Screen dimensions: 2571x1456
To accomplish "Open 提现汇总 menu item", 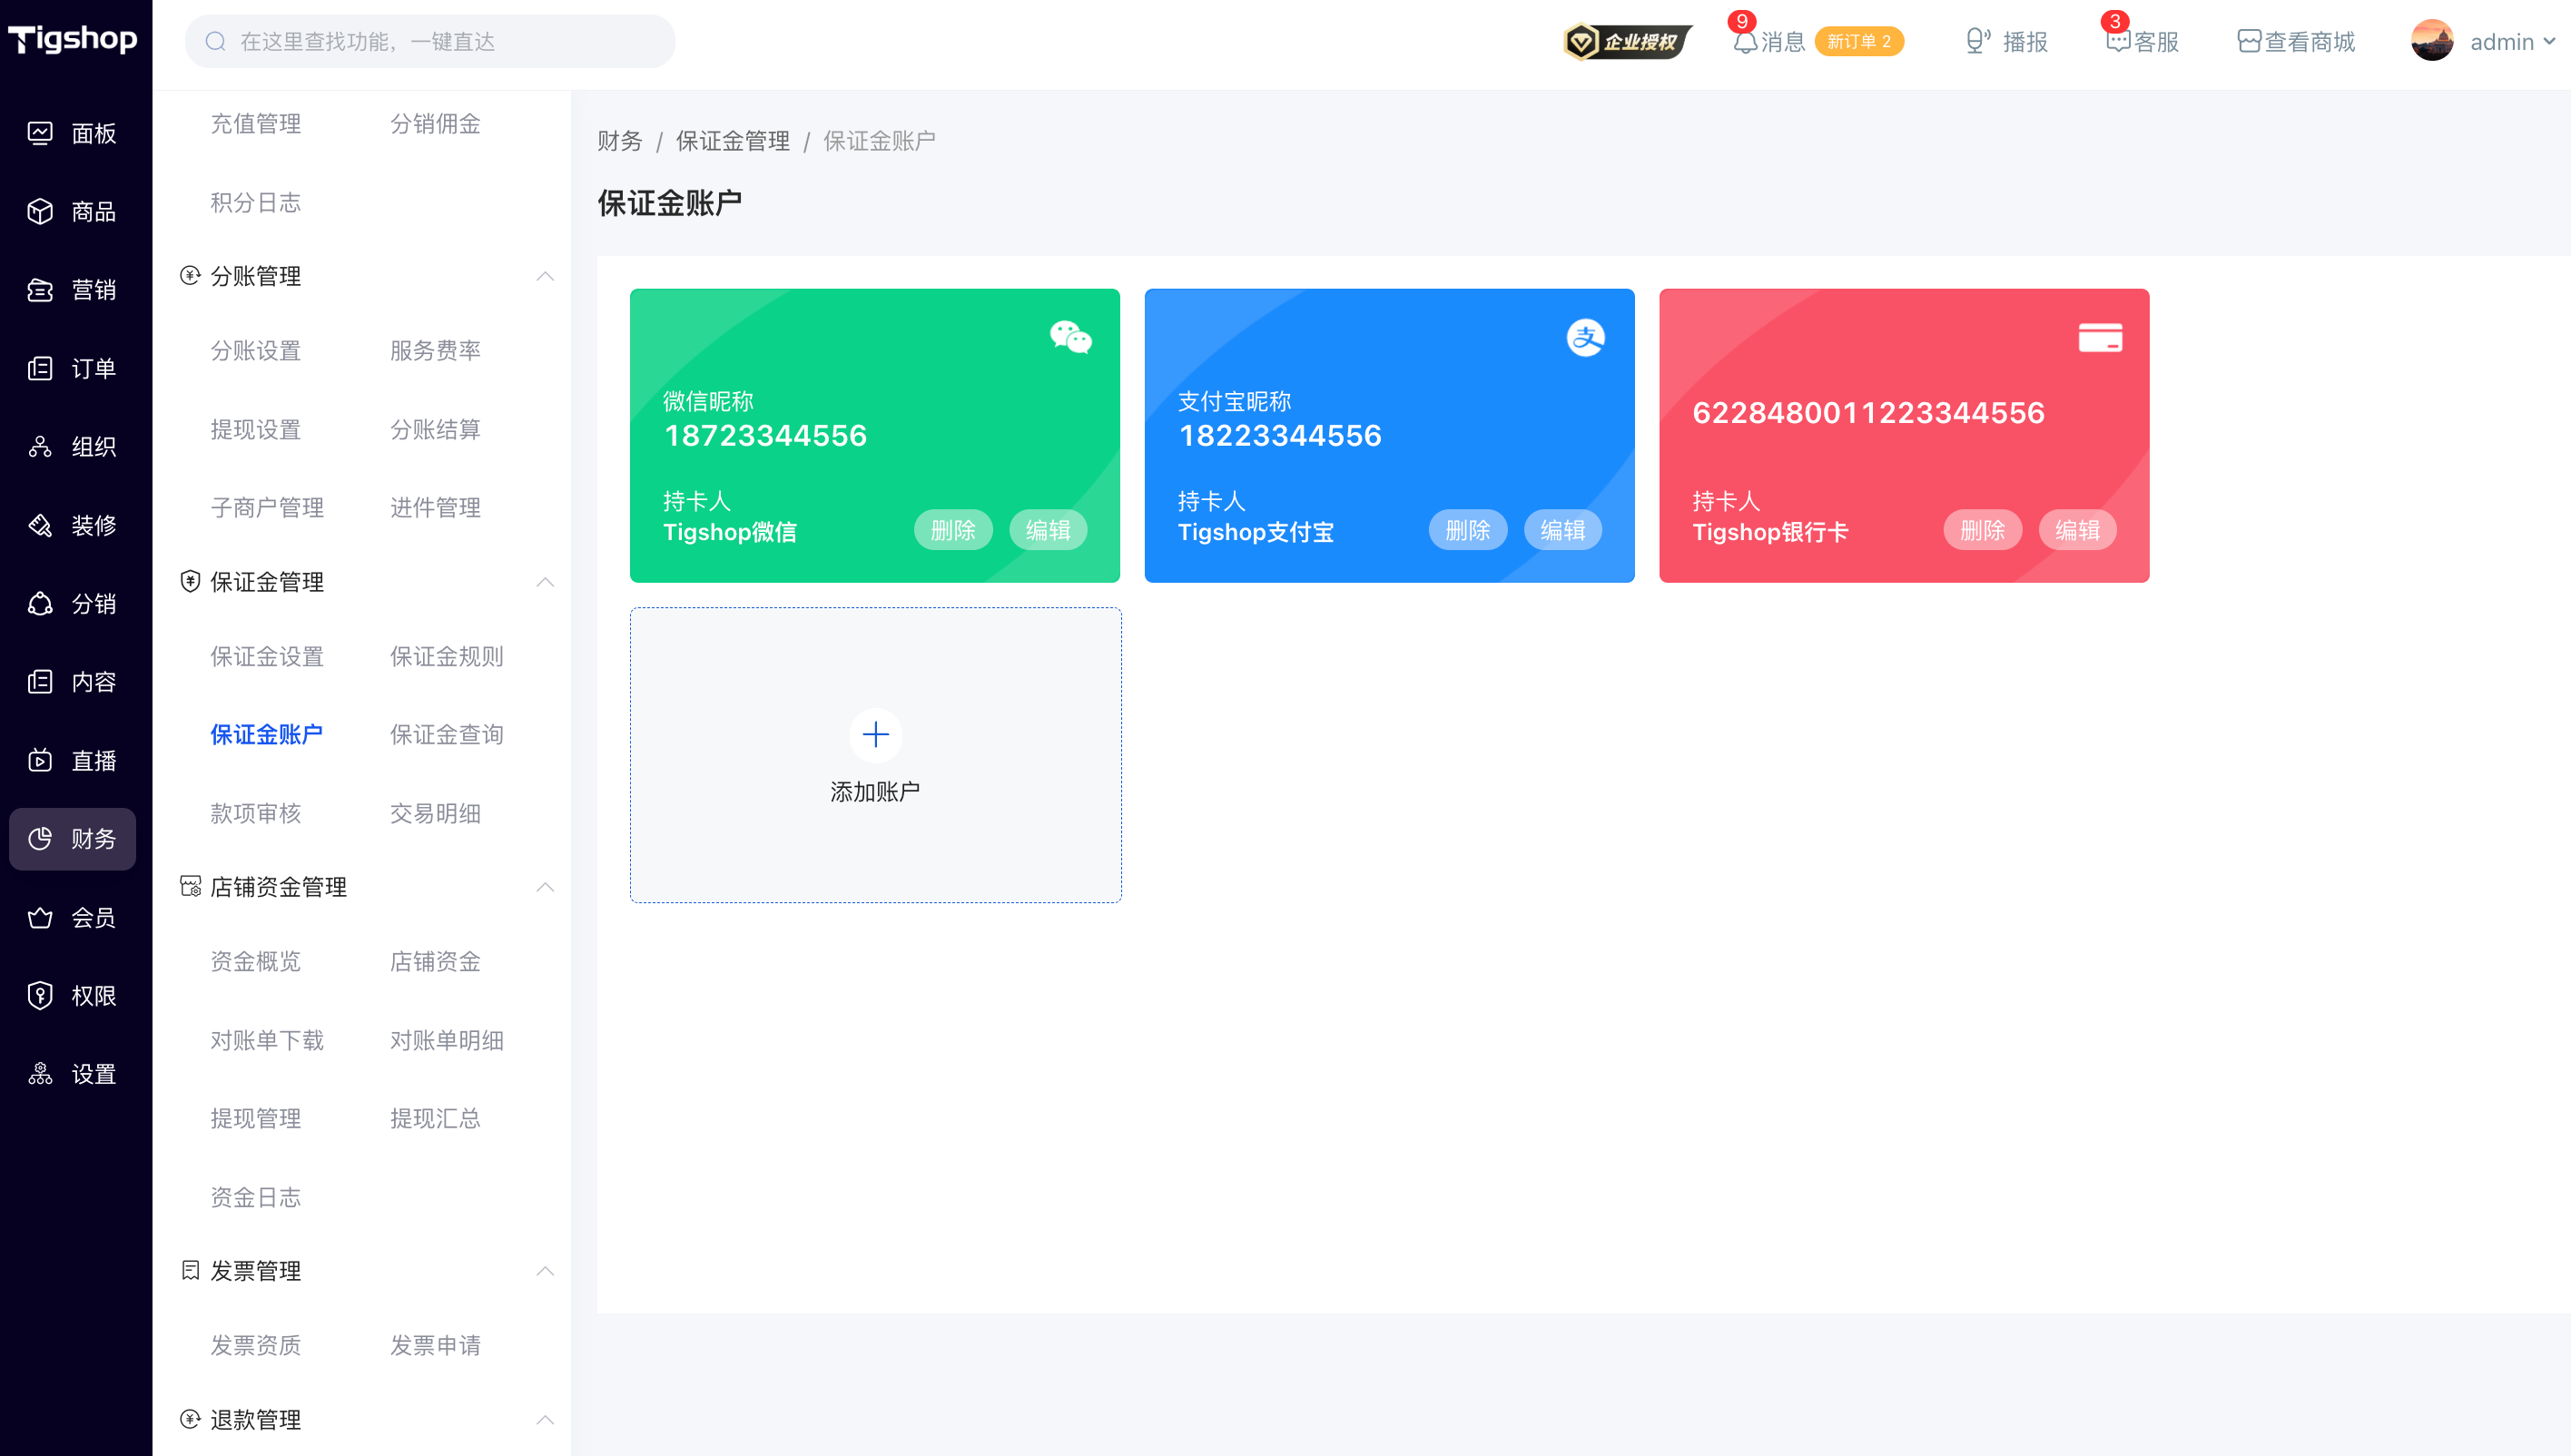I will point(435,1119).
